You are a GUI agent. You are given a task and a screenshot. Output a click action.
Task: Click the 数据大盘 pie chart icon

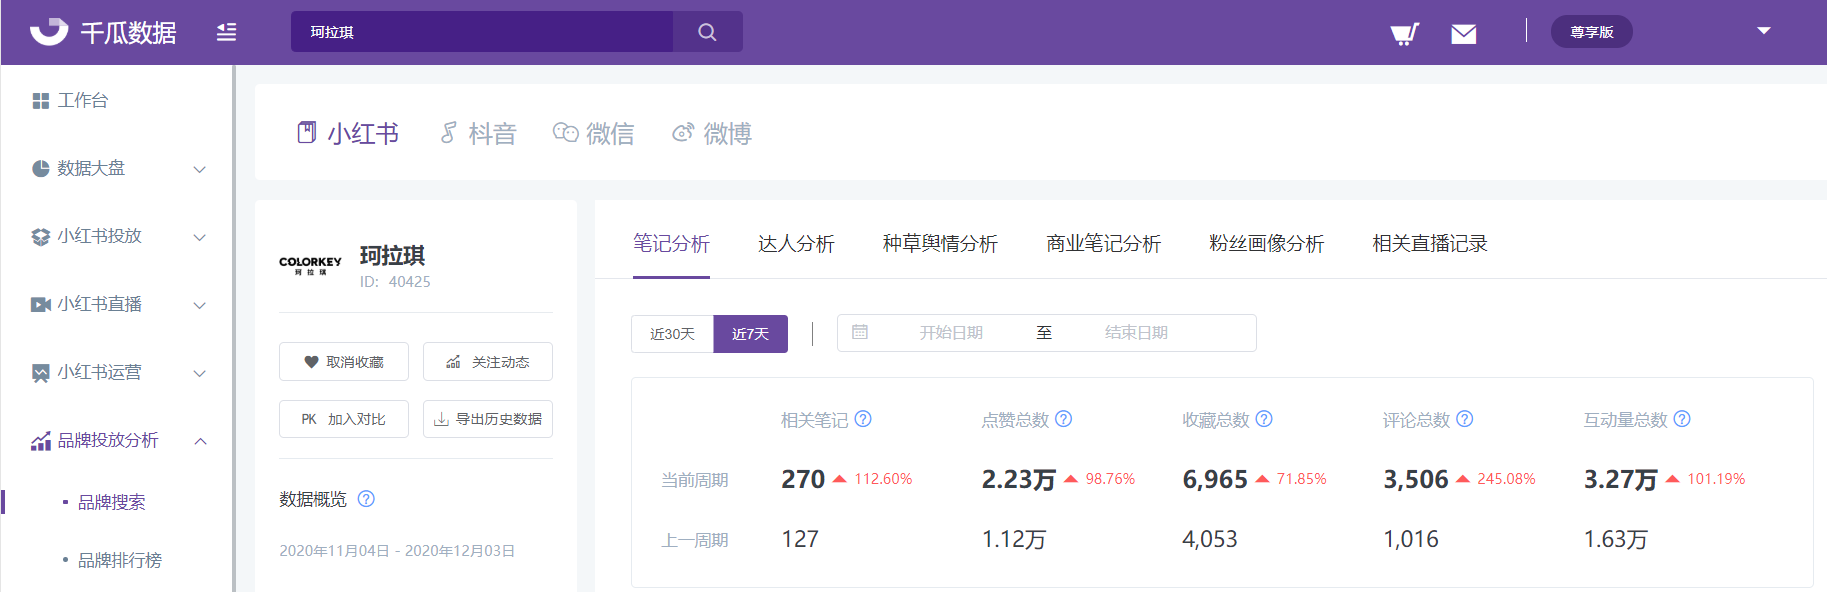41,169
